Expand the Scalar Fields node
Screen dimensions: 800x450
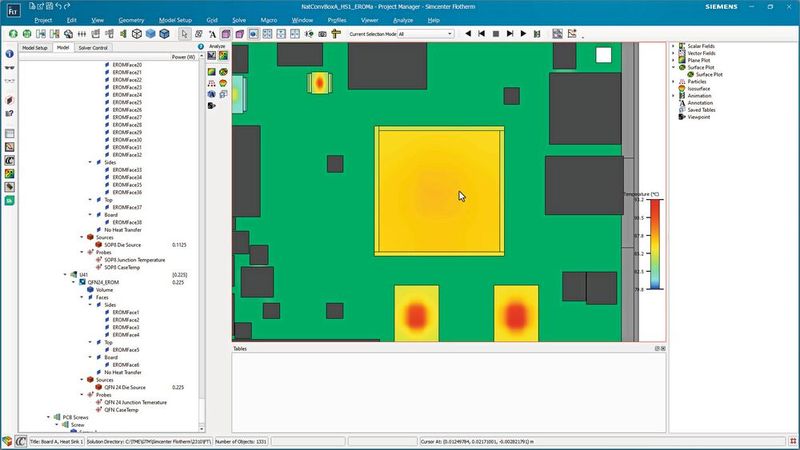click(673, 46)
